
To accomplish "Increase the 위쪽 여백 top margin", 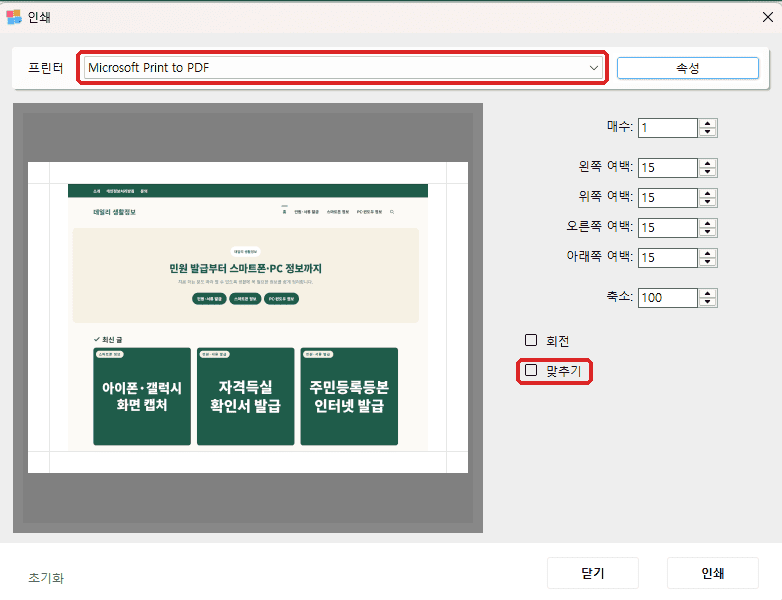I will coord(708,194).
